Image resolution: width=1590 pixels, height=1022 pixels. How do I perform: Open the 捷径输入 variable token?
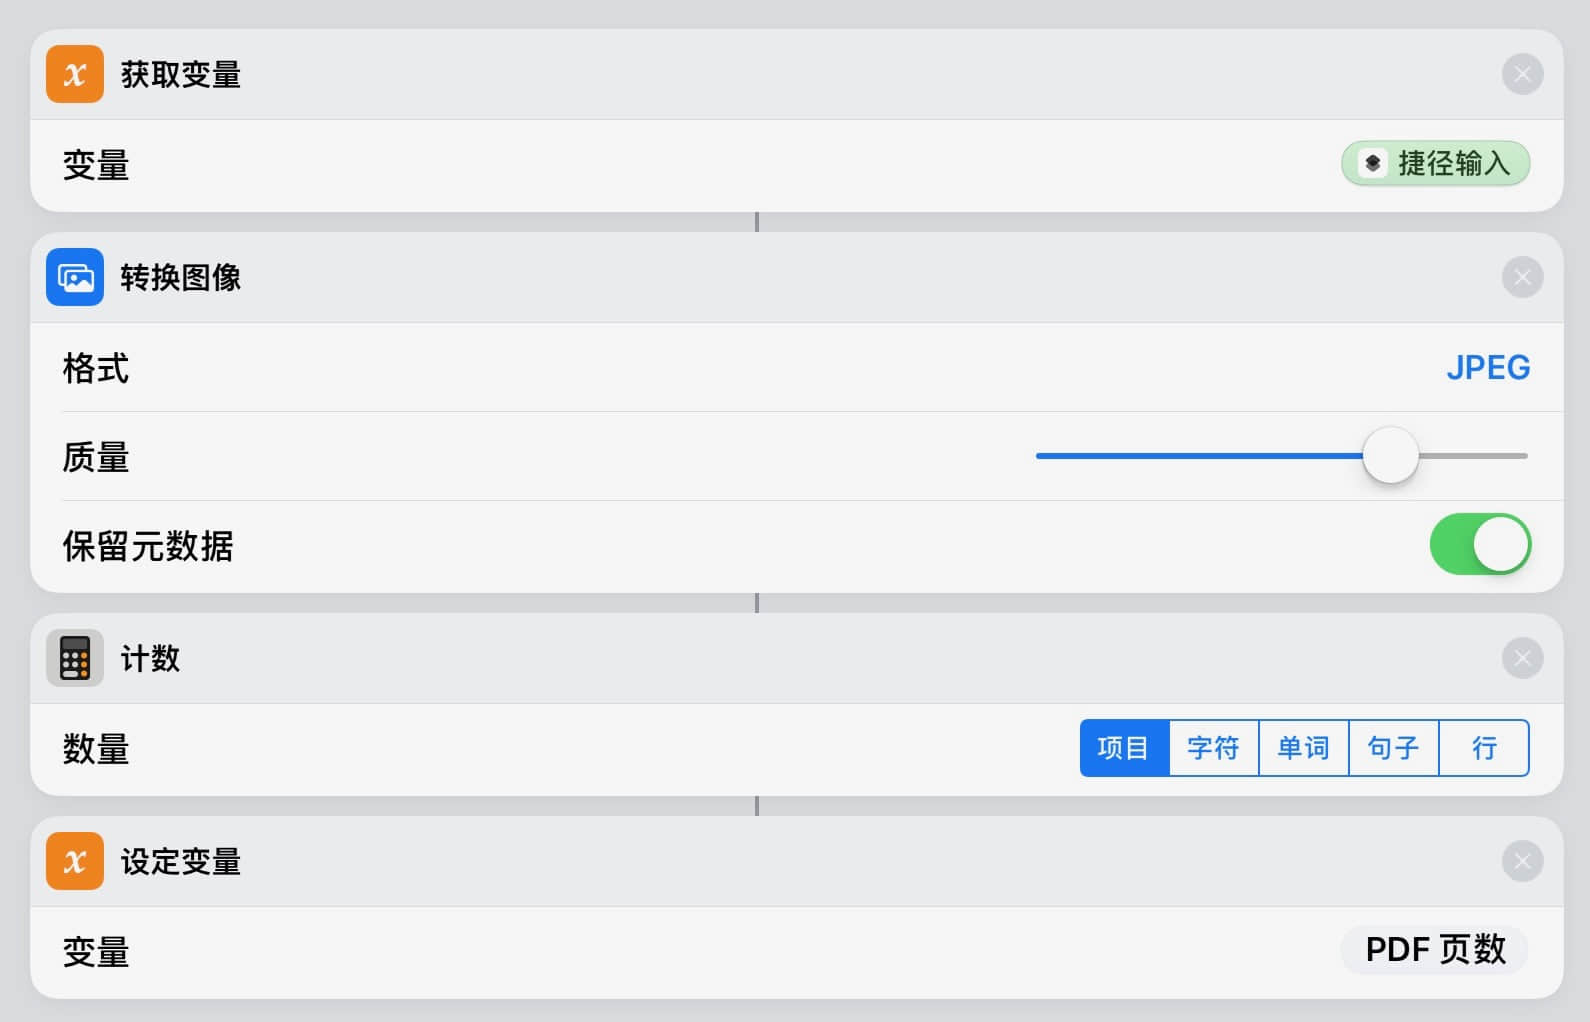click(1435, 164)
